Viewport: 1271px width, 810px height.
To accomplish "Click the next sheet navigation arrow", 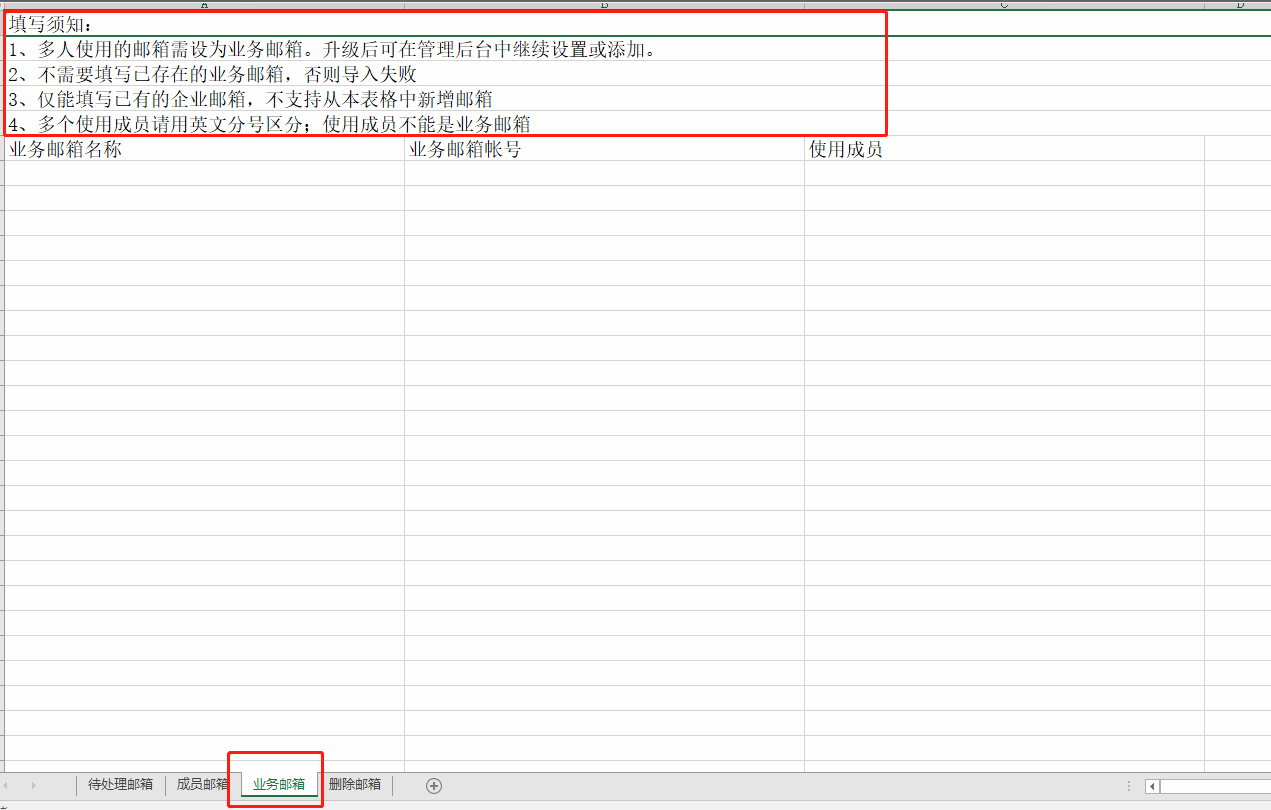I will pyautogui.click(x=34, y=785).
